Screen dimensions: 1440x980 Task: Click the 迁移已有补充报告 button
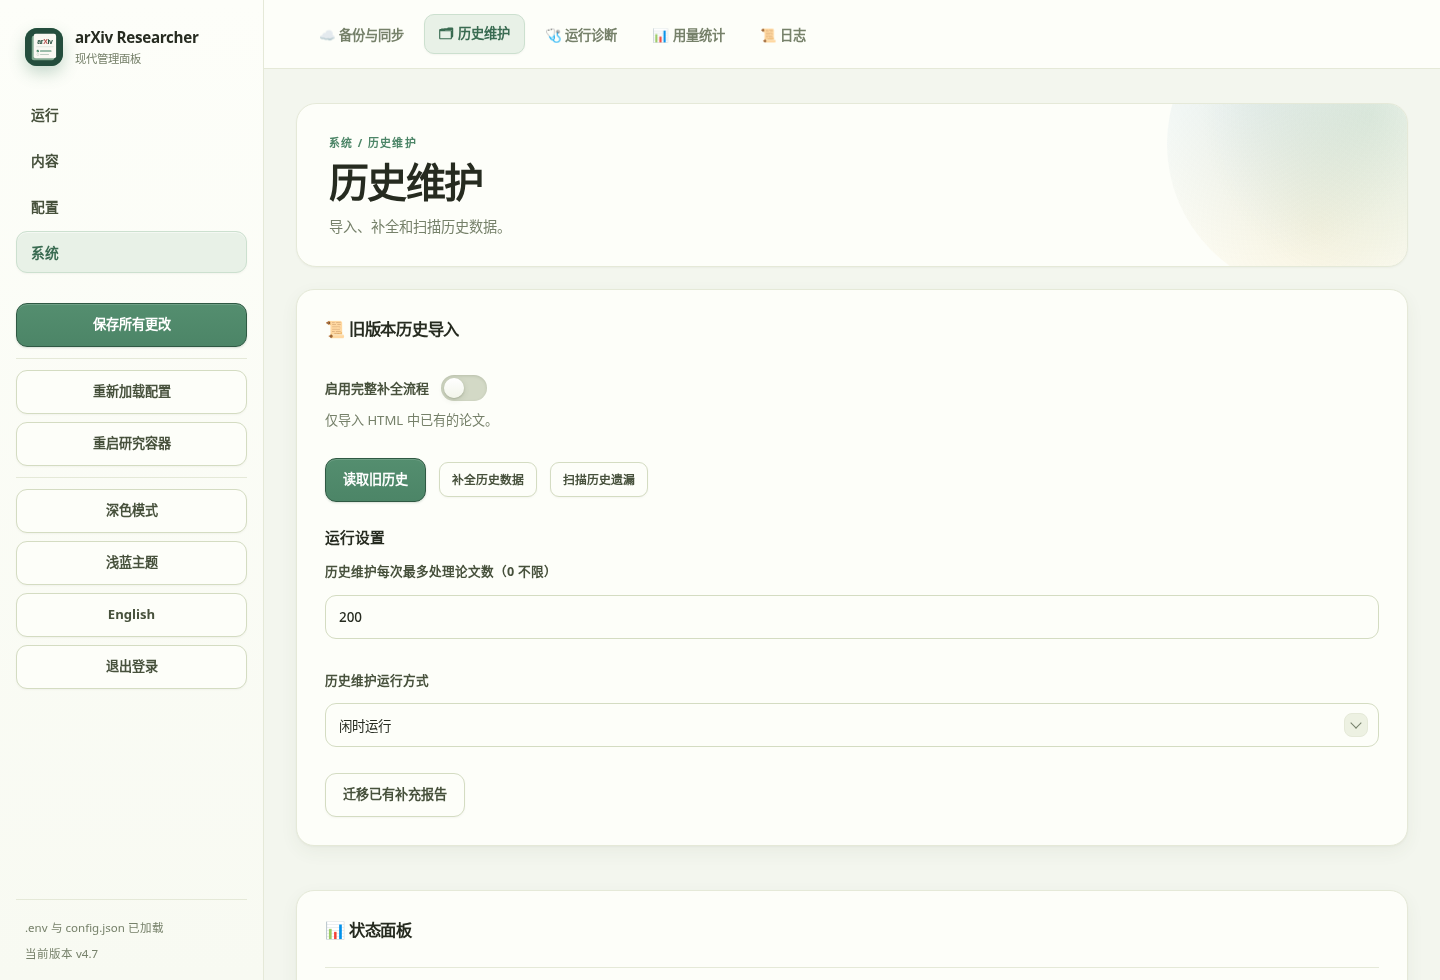pos(395,795)
